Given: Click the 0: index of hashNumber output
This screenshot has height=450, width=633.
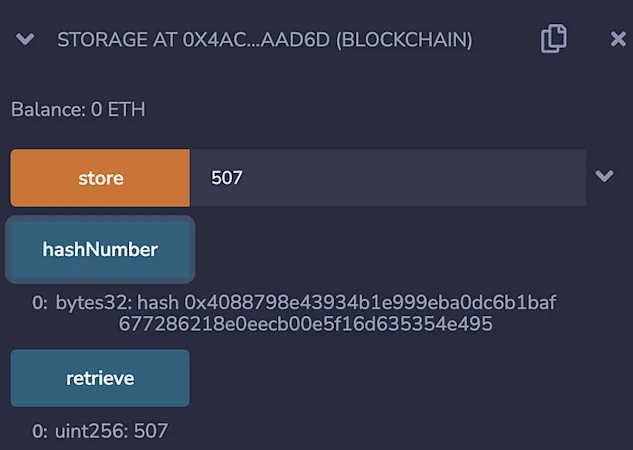Looking at the screenshot, I should (x=40, y=303).
